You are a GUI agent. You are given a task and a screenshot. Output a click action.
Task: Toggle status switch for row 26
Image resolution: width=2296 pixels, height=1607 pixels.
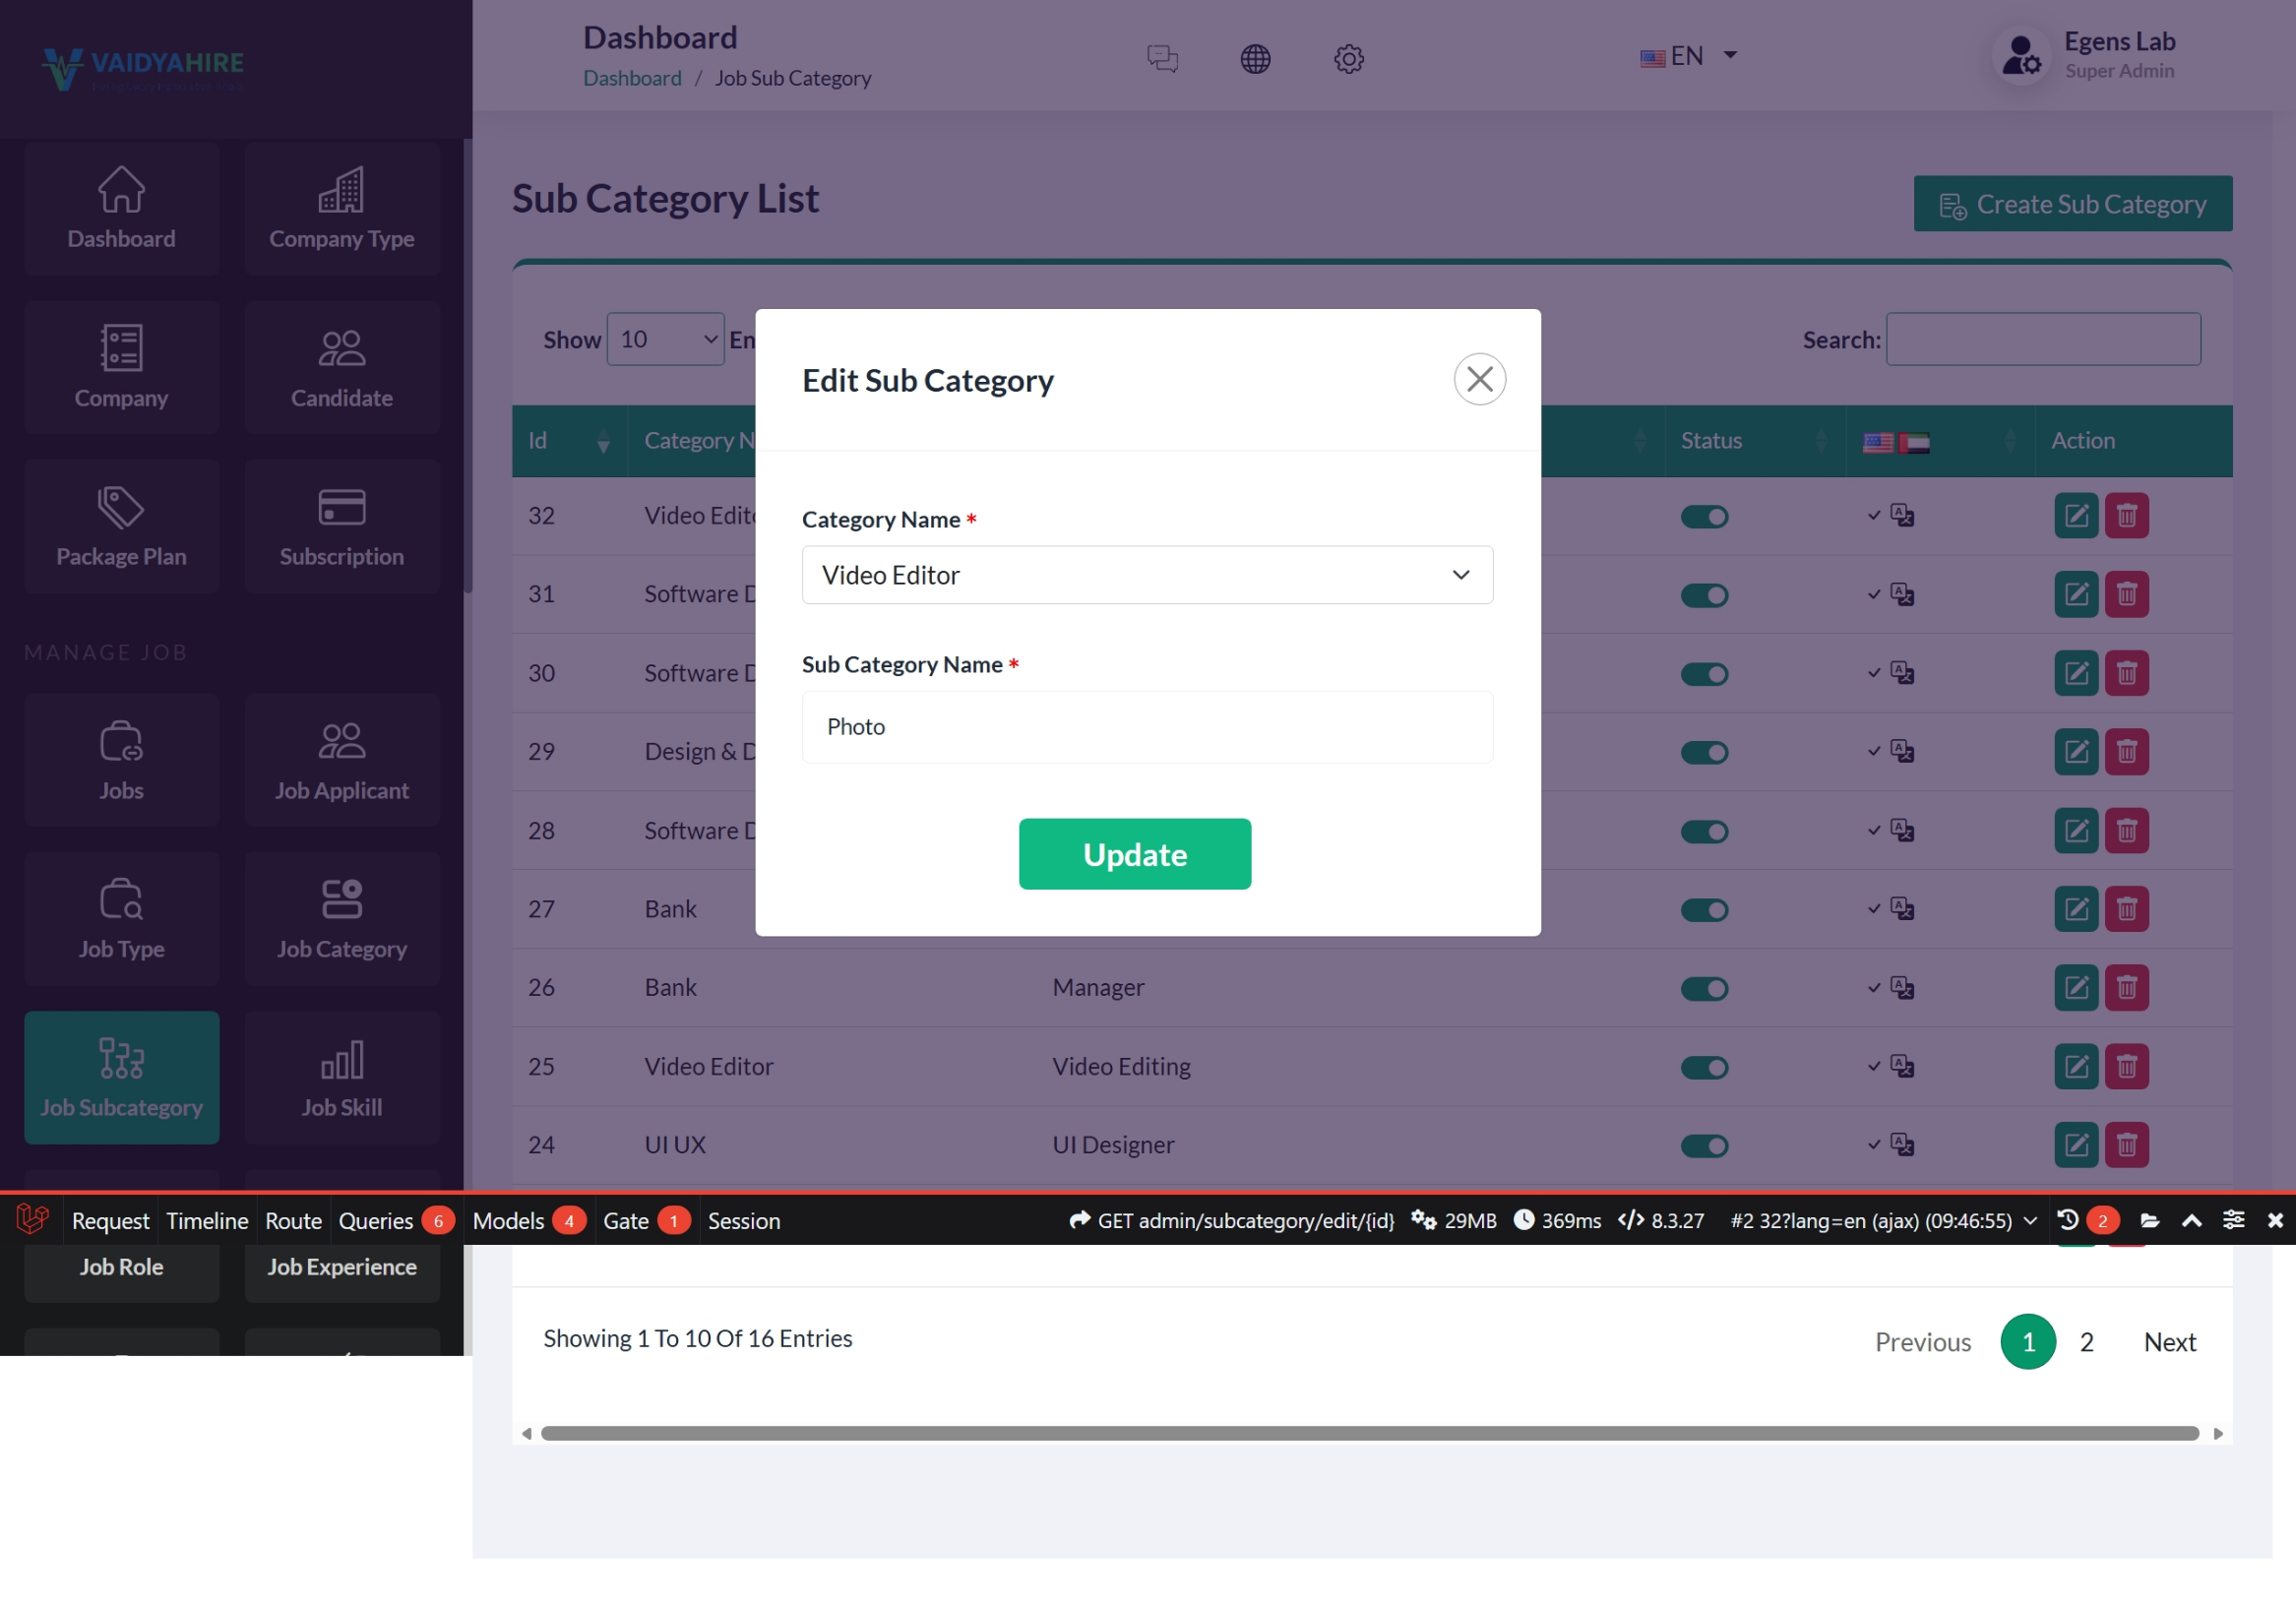1704,989
